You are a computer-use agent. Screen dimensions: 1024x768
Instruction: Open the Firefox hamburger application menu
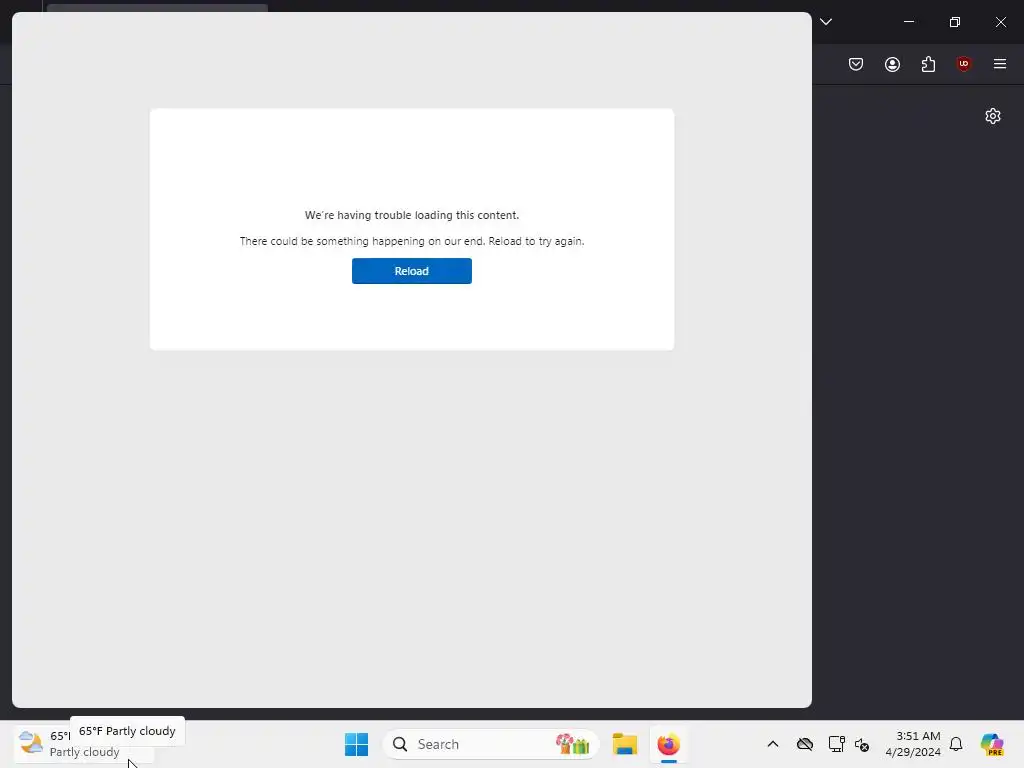point(1000,64)
